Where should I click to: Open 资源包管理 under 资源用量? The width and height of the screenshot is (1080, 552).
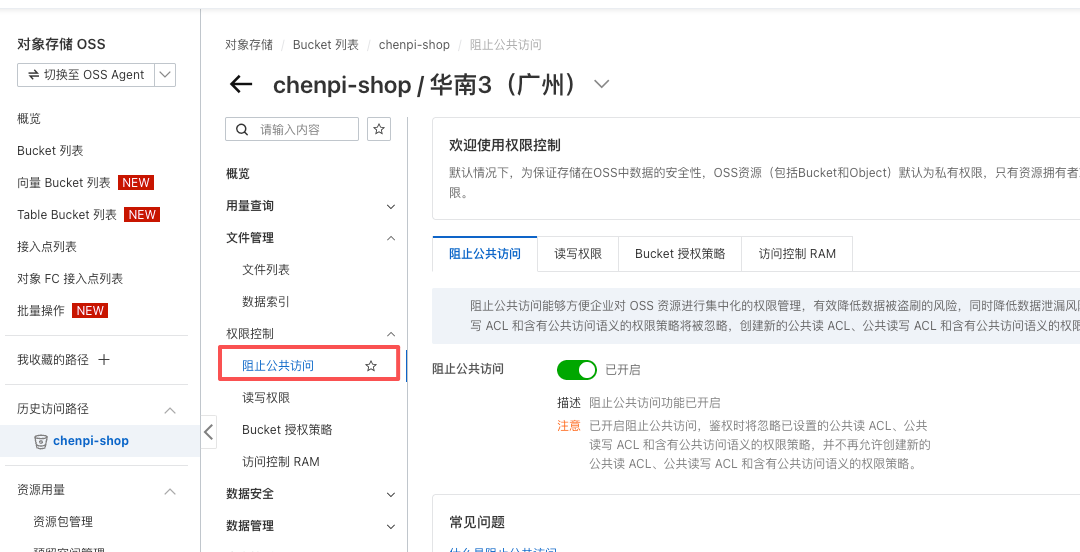pos(63,522)
